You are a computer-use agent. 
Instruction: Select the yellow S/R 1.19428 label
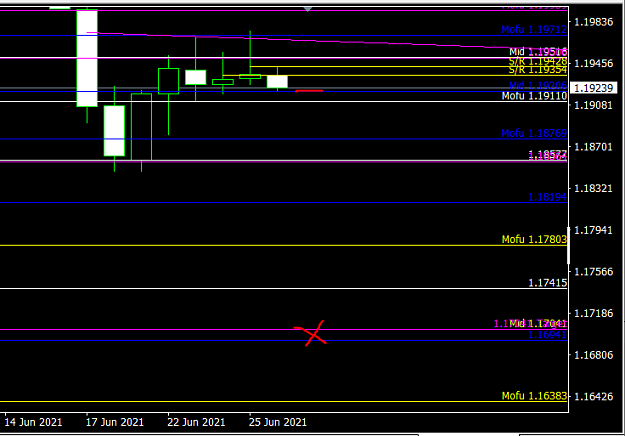tap(538, 61)
